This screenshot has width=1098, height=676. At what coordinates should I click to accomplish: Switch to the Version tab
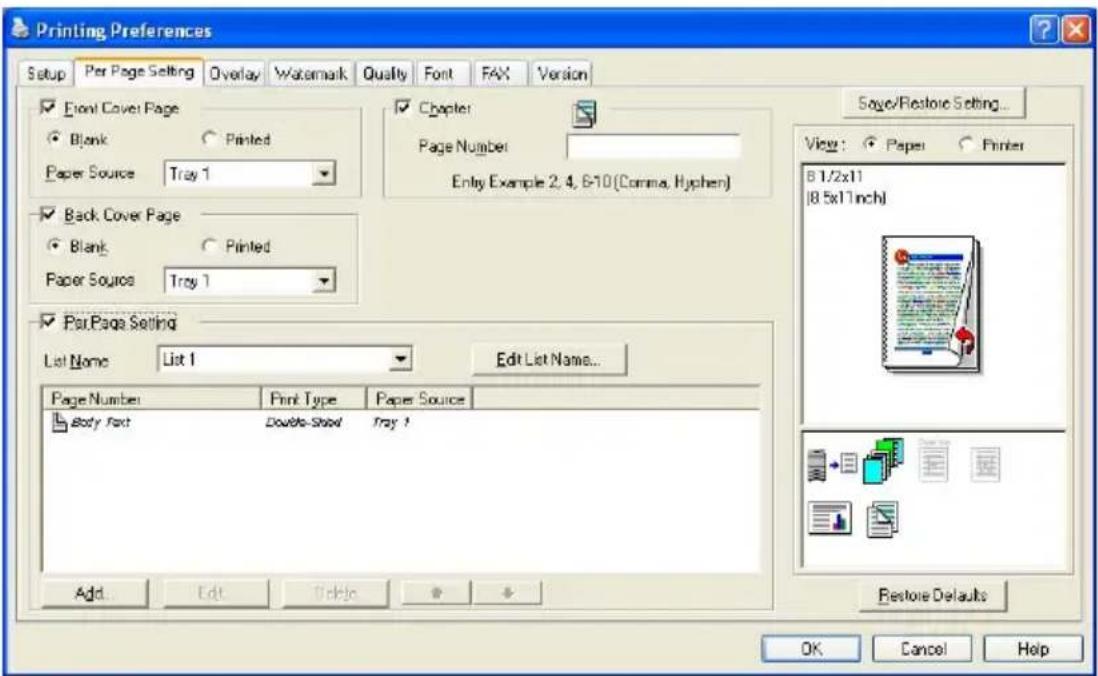tap(562, 74)
